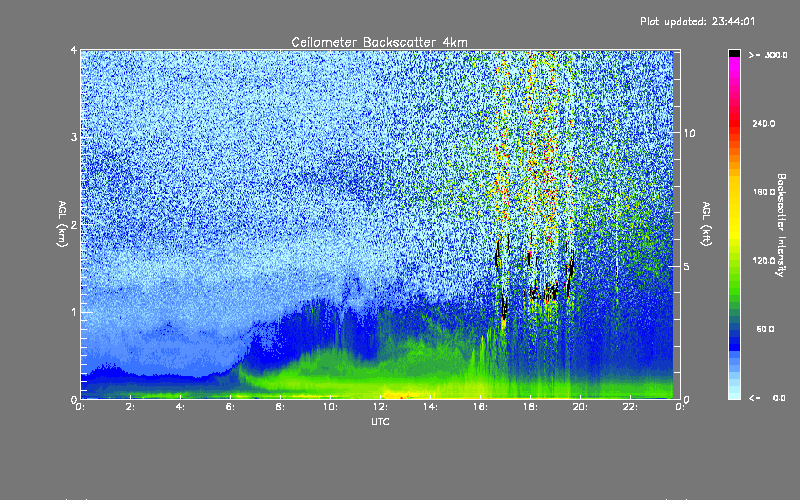Click the "3" tick on the km axis
The height and width of the screenshot is (500, 800).
coord(74,137)
